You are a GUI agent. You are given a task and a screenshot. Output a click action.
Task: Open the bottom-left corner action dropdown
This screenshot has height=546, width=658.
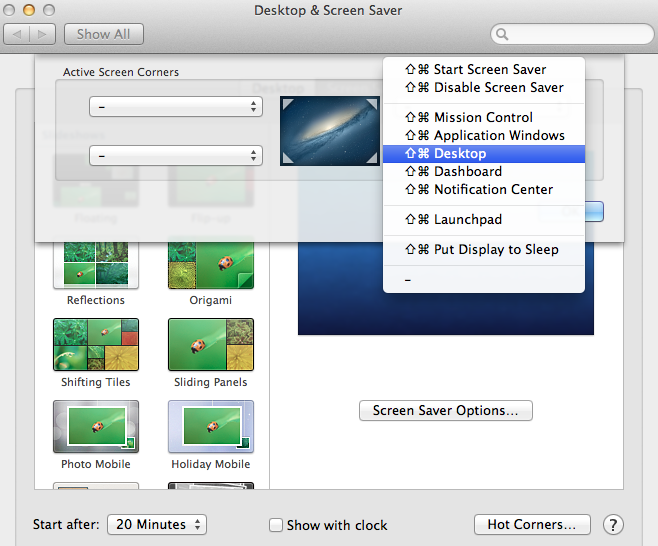click(176, 156)
